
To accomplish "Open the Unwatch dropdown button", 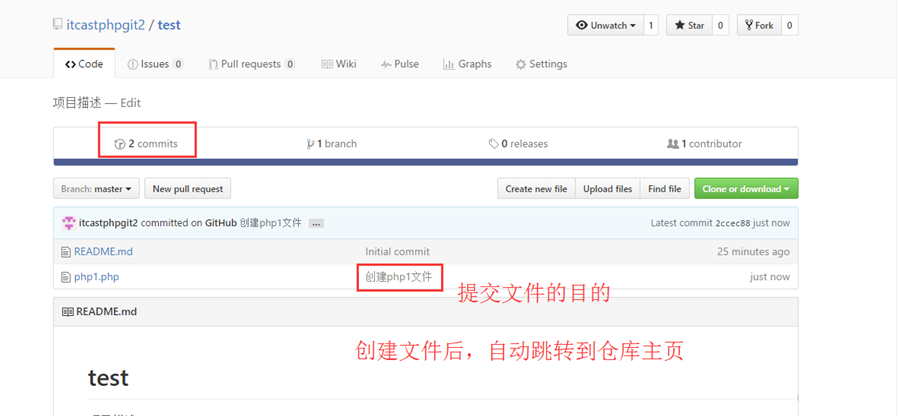I will pos(605,25).
